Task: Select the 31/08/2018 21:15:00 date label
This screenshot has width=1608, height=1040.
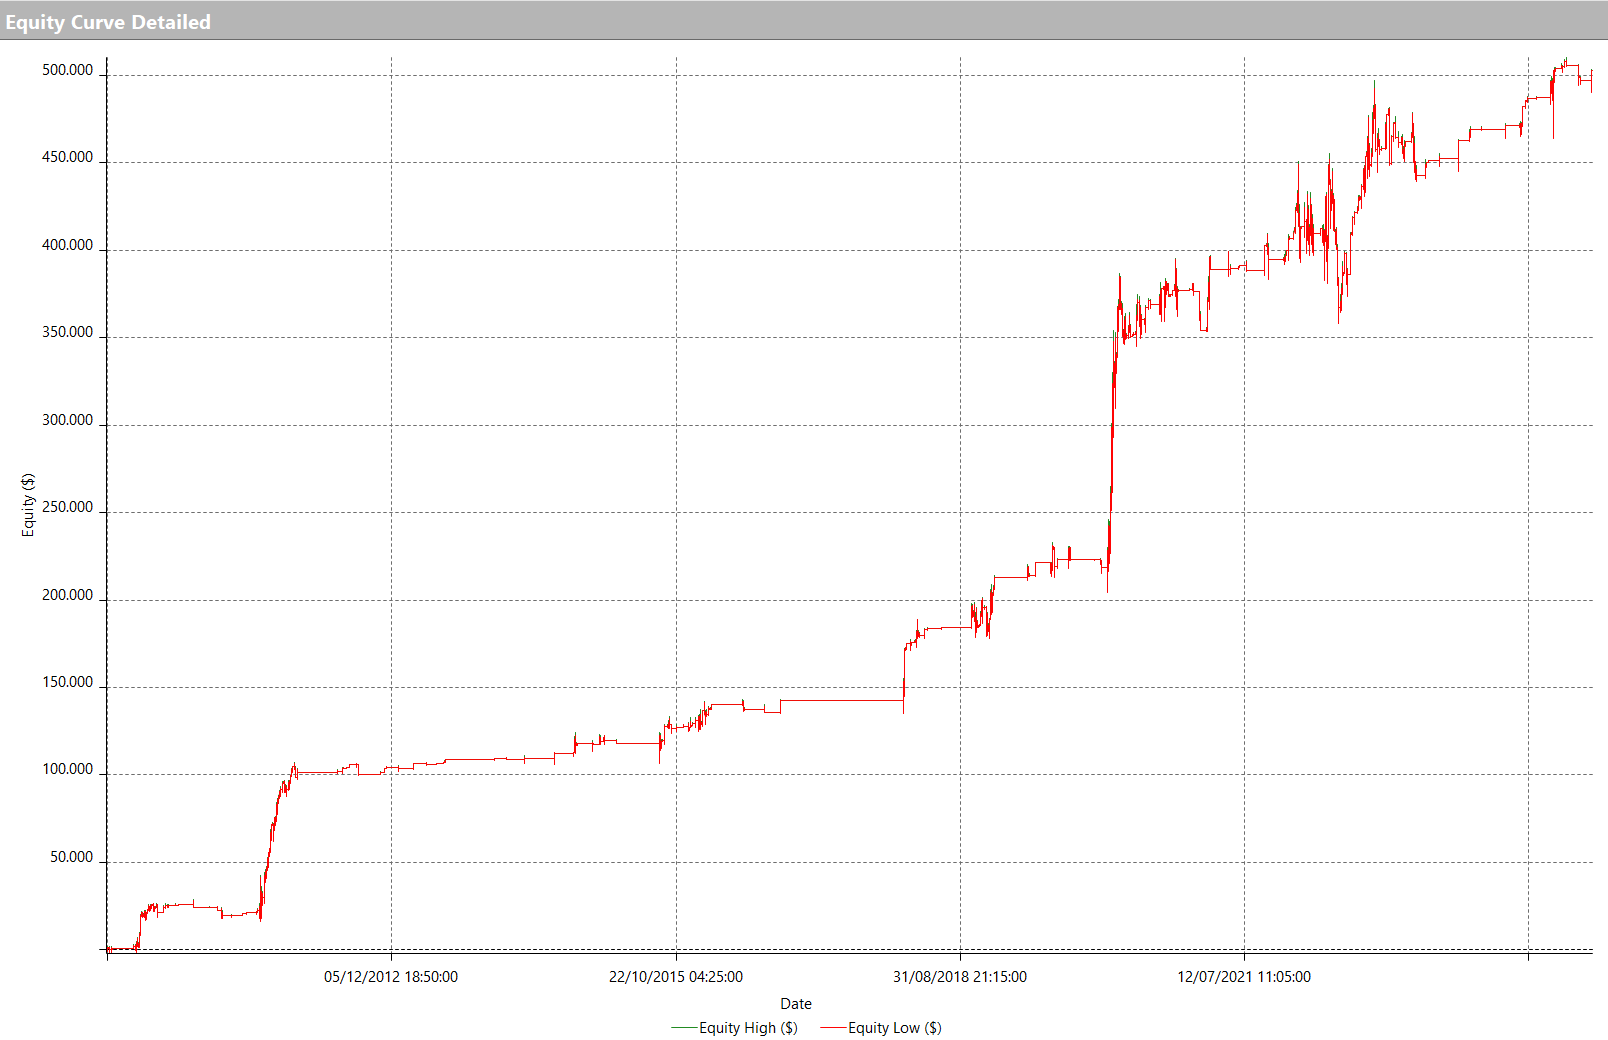Action: [959, 977]
